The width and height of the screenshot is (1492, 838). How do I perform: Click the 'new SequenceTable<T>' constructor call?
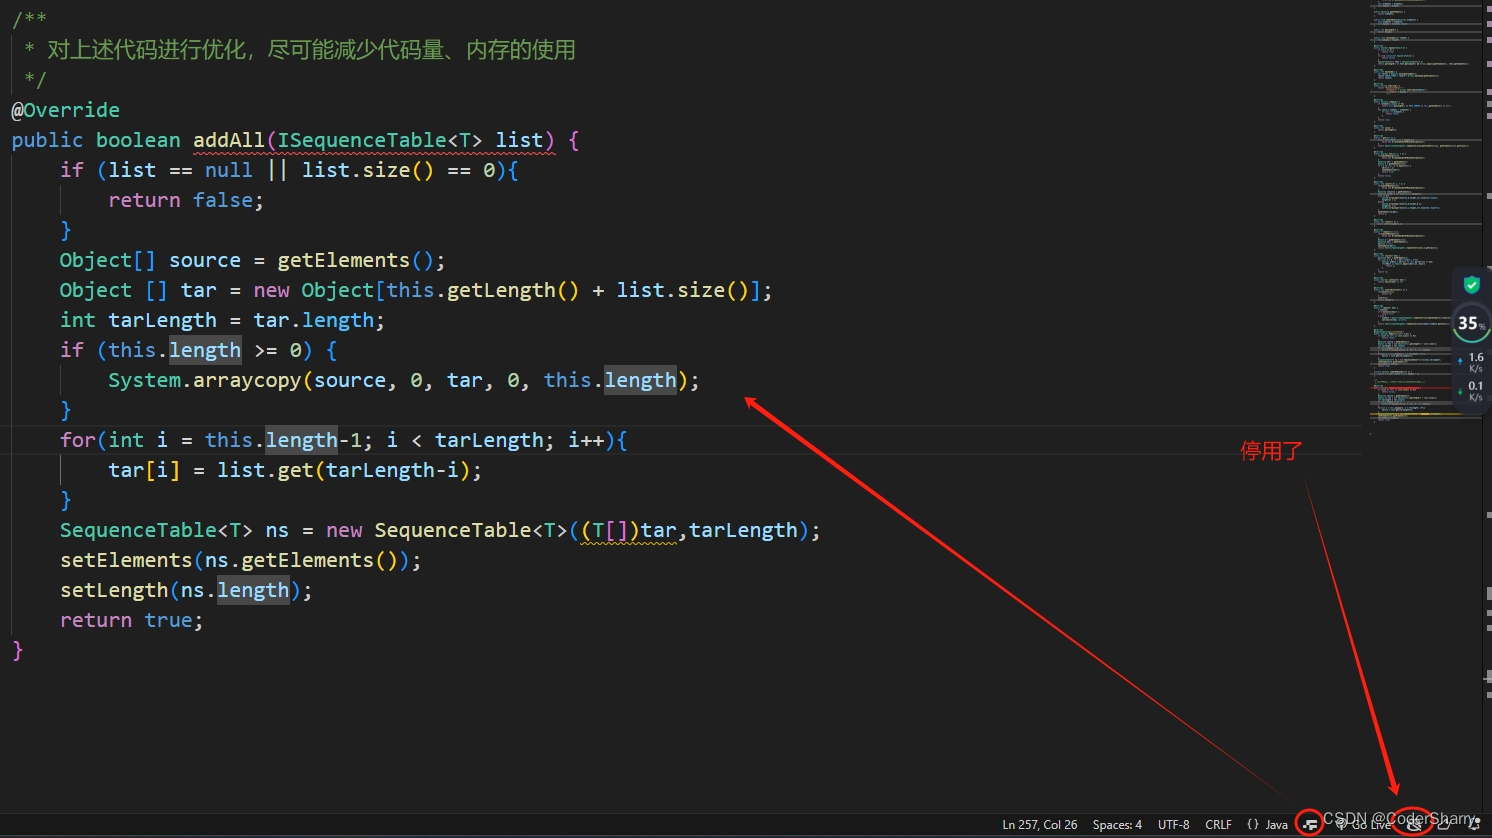tap(447, 530)
